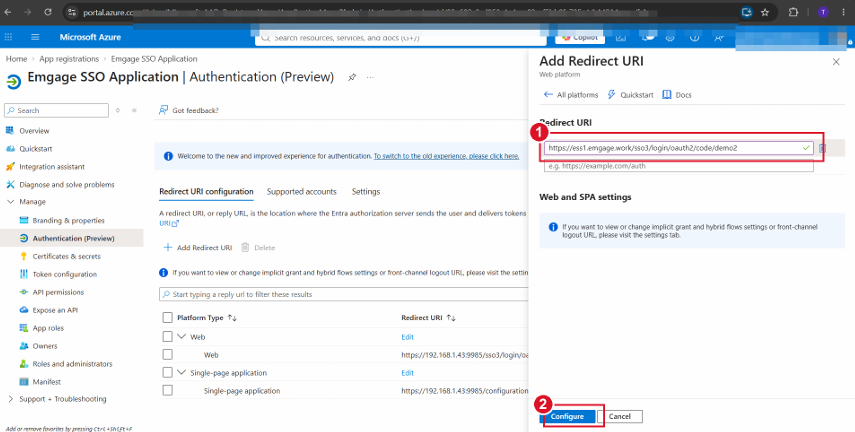
Task: Open Token configuration
Action: point(64,274)
